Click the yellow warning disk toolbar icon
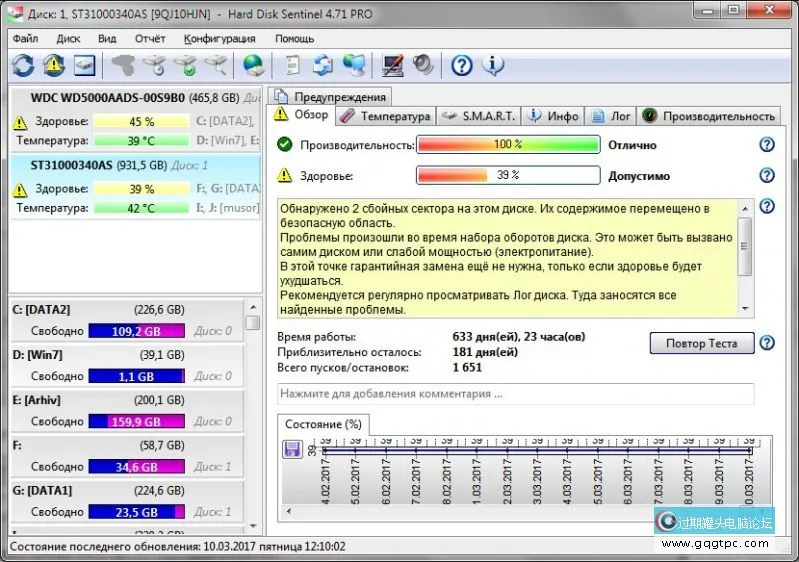Image resolution: width=799 pixels, height=562 pixels. (54, 66)
